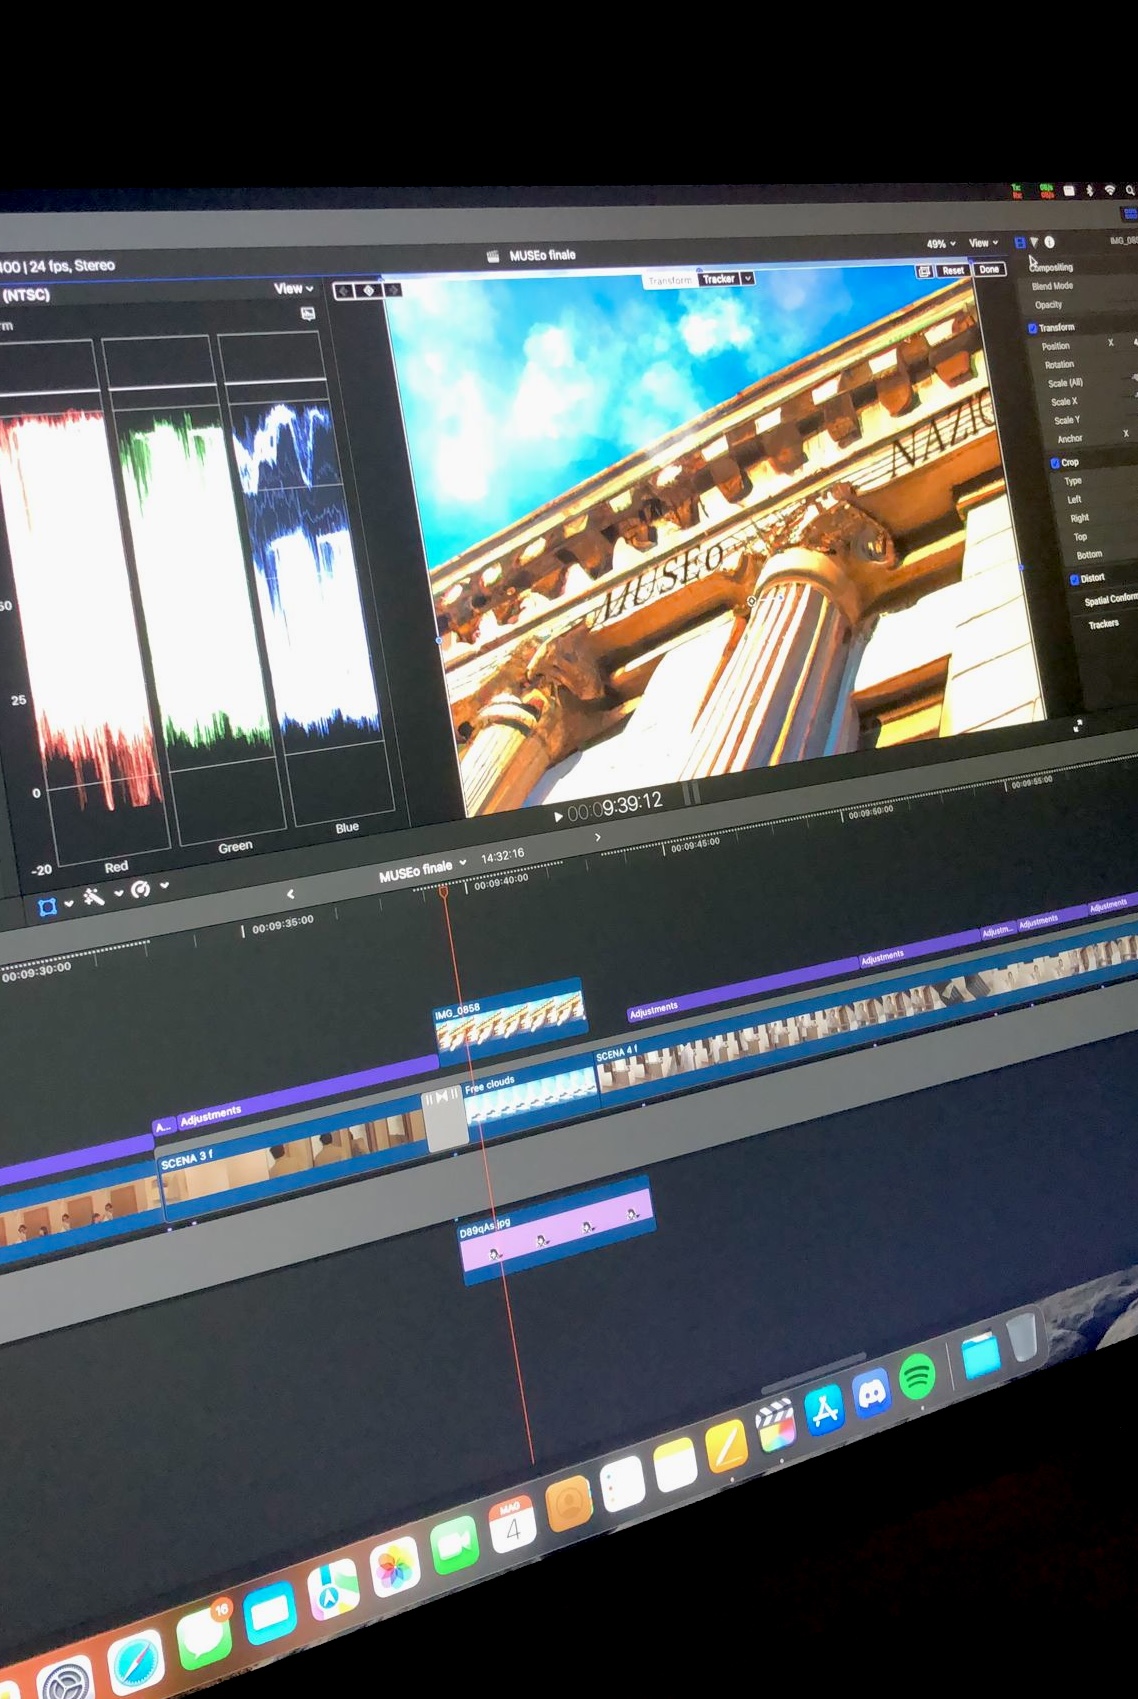Click the Spotlight search icon in menu bar
This screenshot has width=1138, height=1699.
(x=1130, y=190)
